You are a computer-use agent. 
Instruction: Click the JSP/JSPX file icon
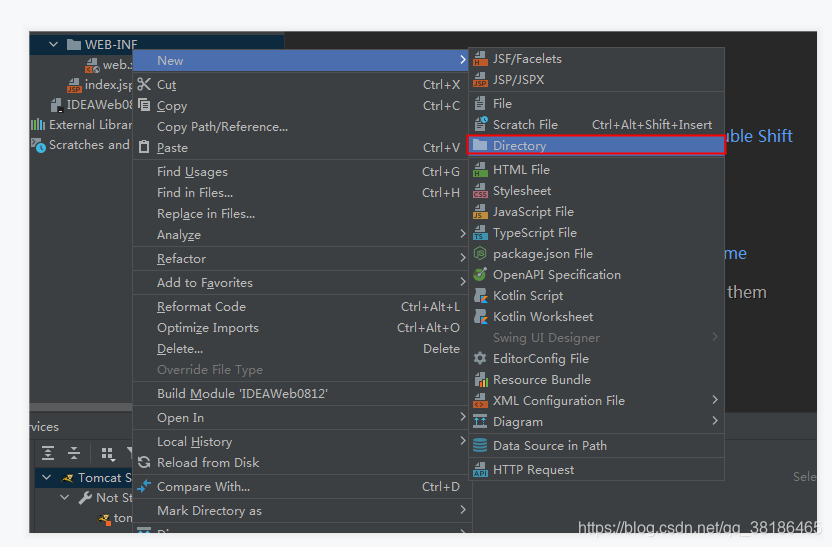(x=480, y=80)
